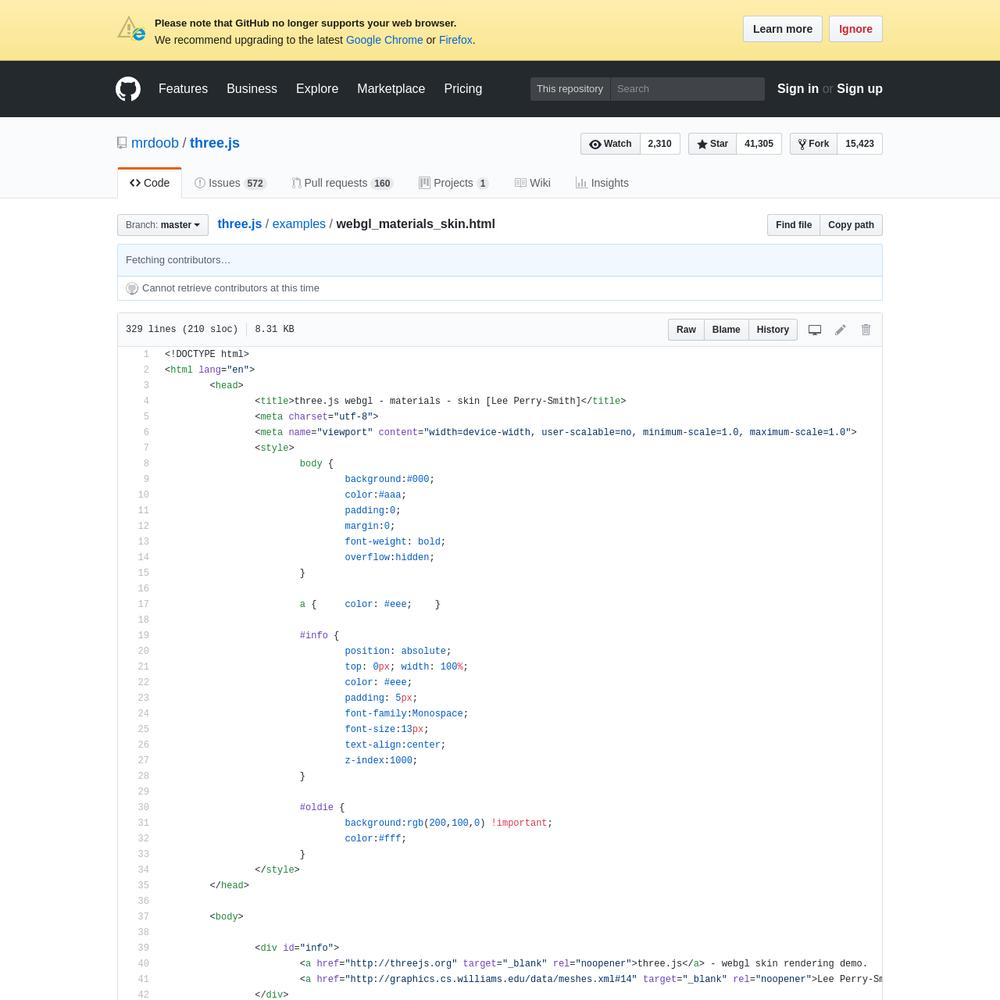
Task: View the Raw file
Action: click(686, 330)
